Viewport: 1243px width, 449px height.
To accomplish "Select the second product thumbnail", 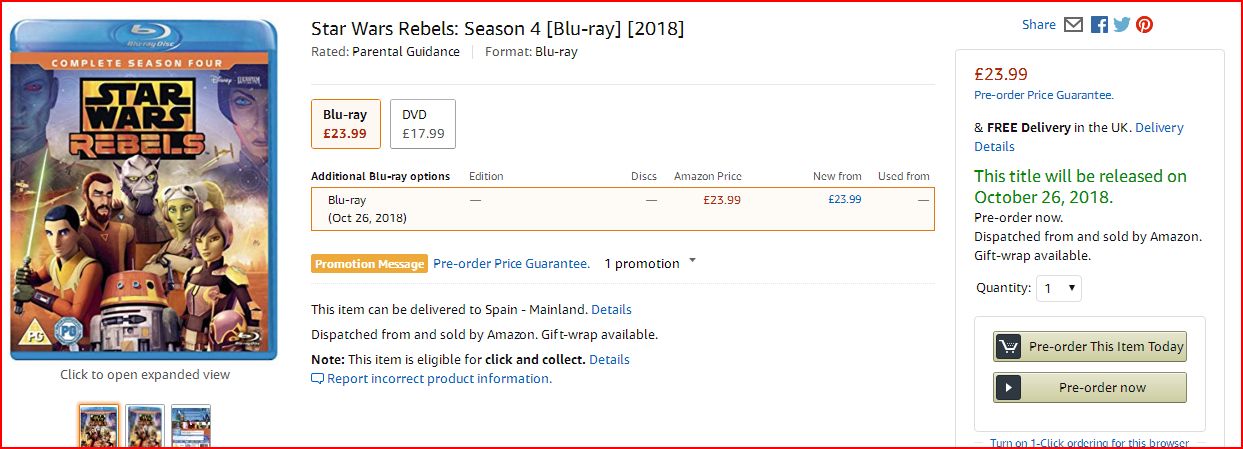I will pyautogui.click(x=145, y=427).
